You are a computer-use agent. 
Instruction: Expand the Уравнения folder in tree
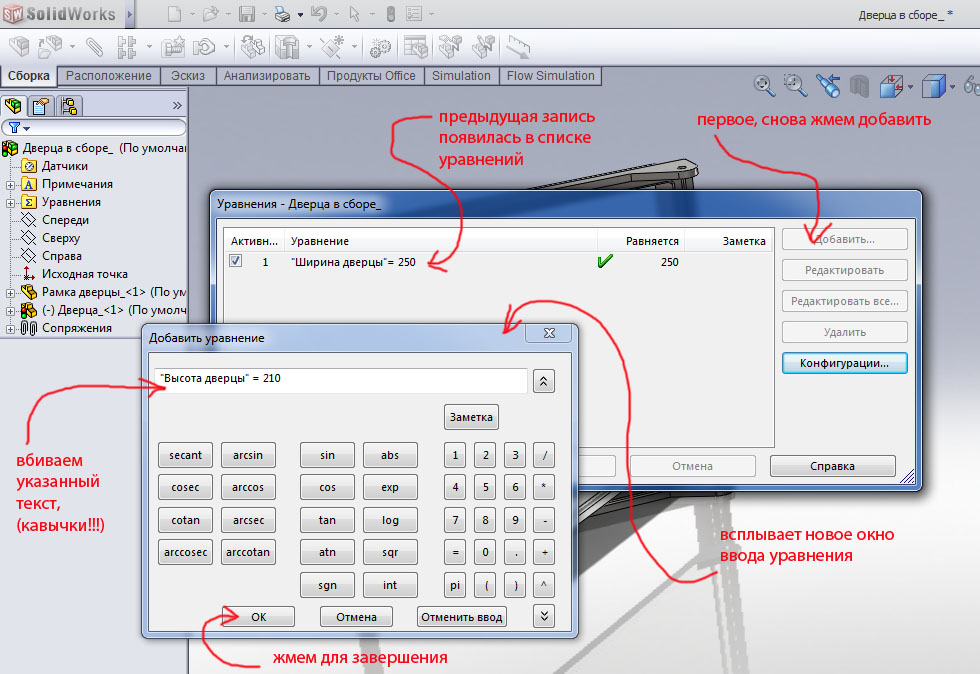coord(11,202)
